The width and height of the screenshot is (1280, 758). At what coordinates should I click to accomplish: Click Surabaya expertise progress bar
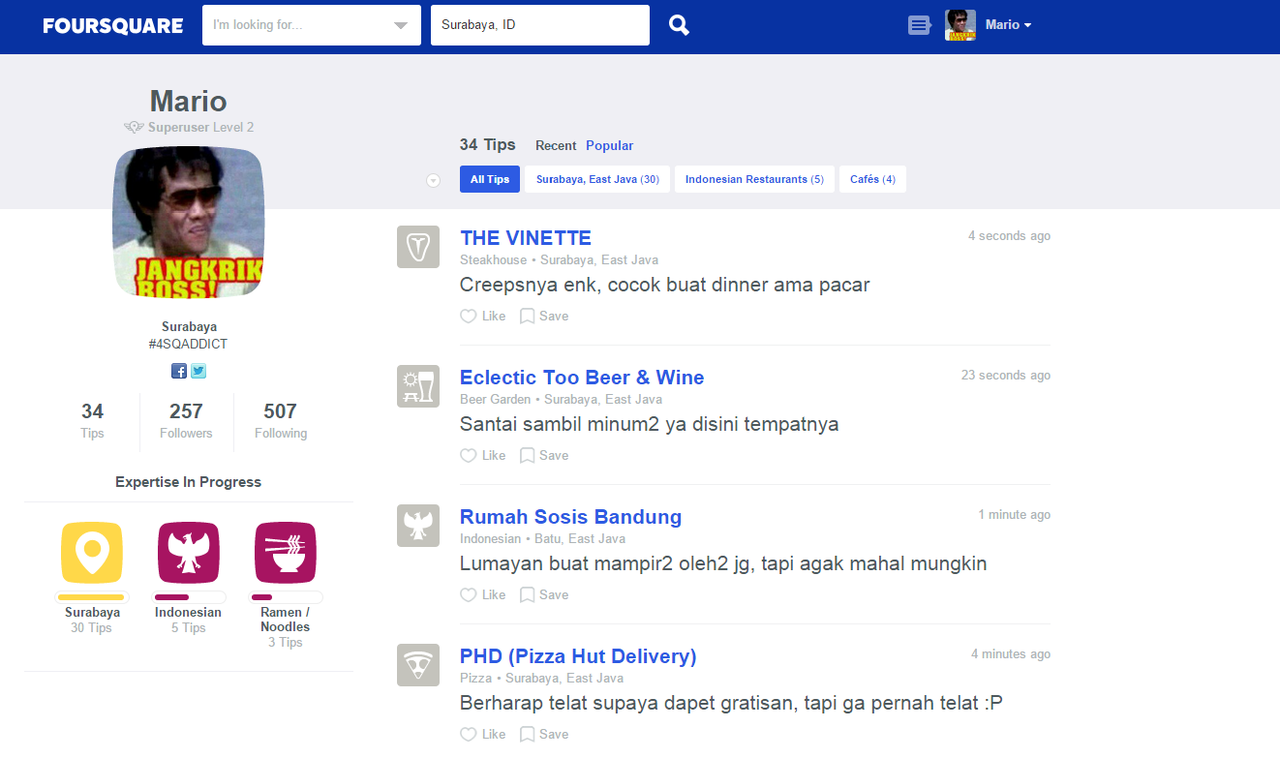point(92,597)
